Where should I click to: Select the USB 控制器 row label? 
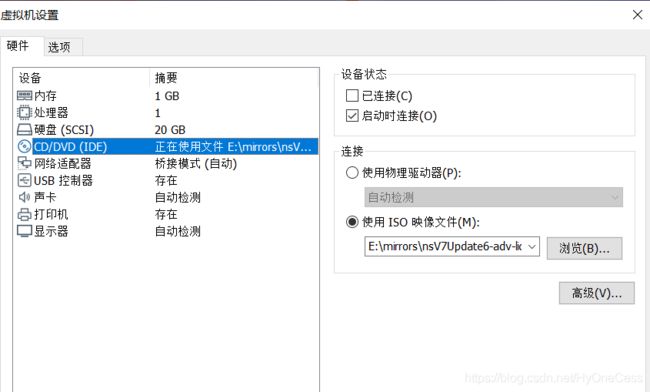tap(63, 181)
